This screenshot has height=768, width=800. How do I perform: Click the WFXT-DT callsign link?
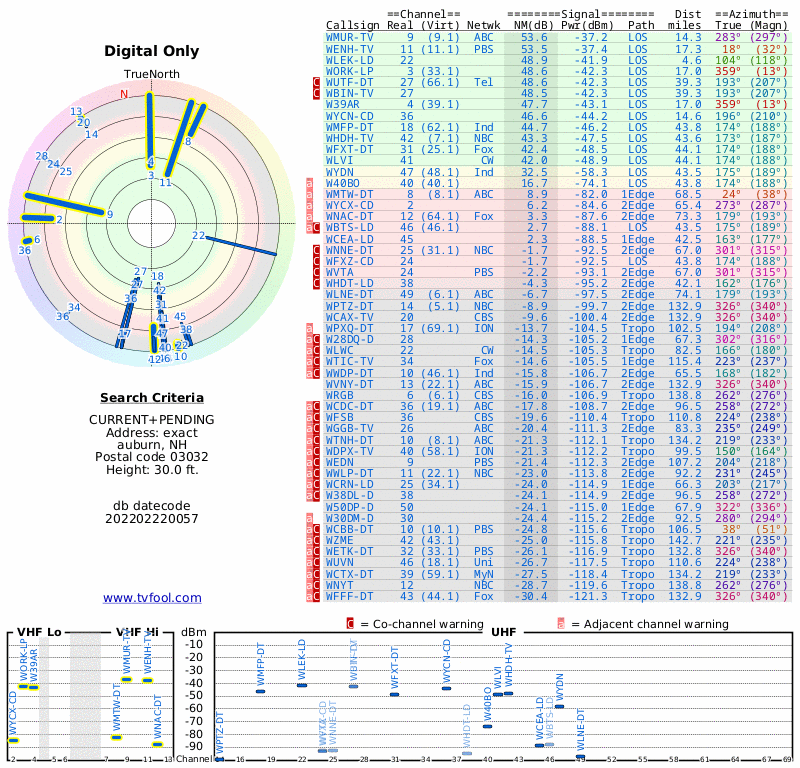349,150
